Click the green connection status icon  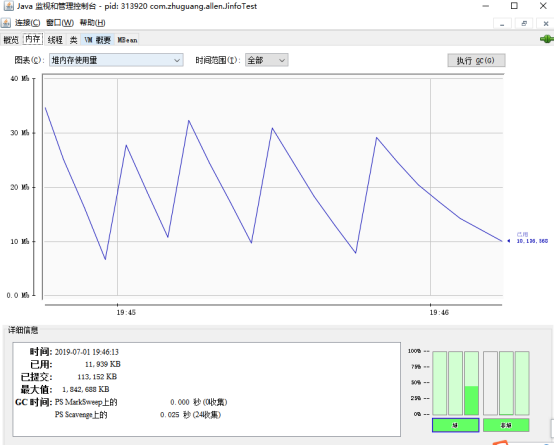tap(547, 39)
